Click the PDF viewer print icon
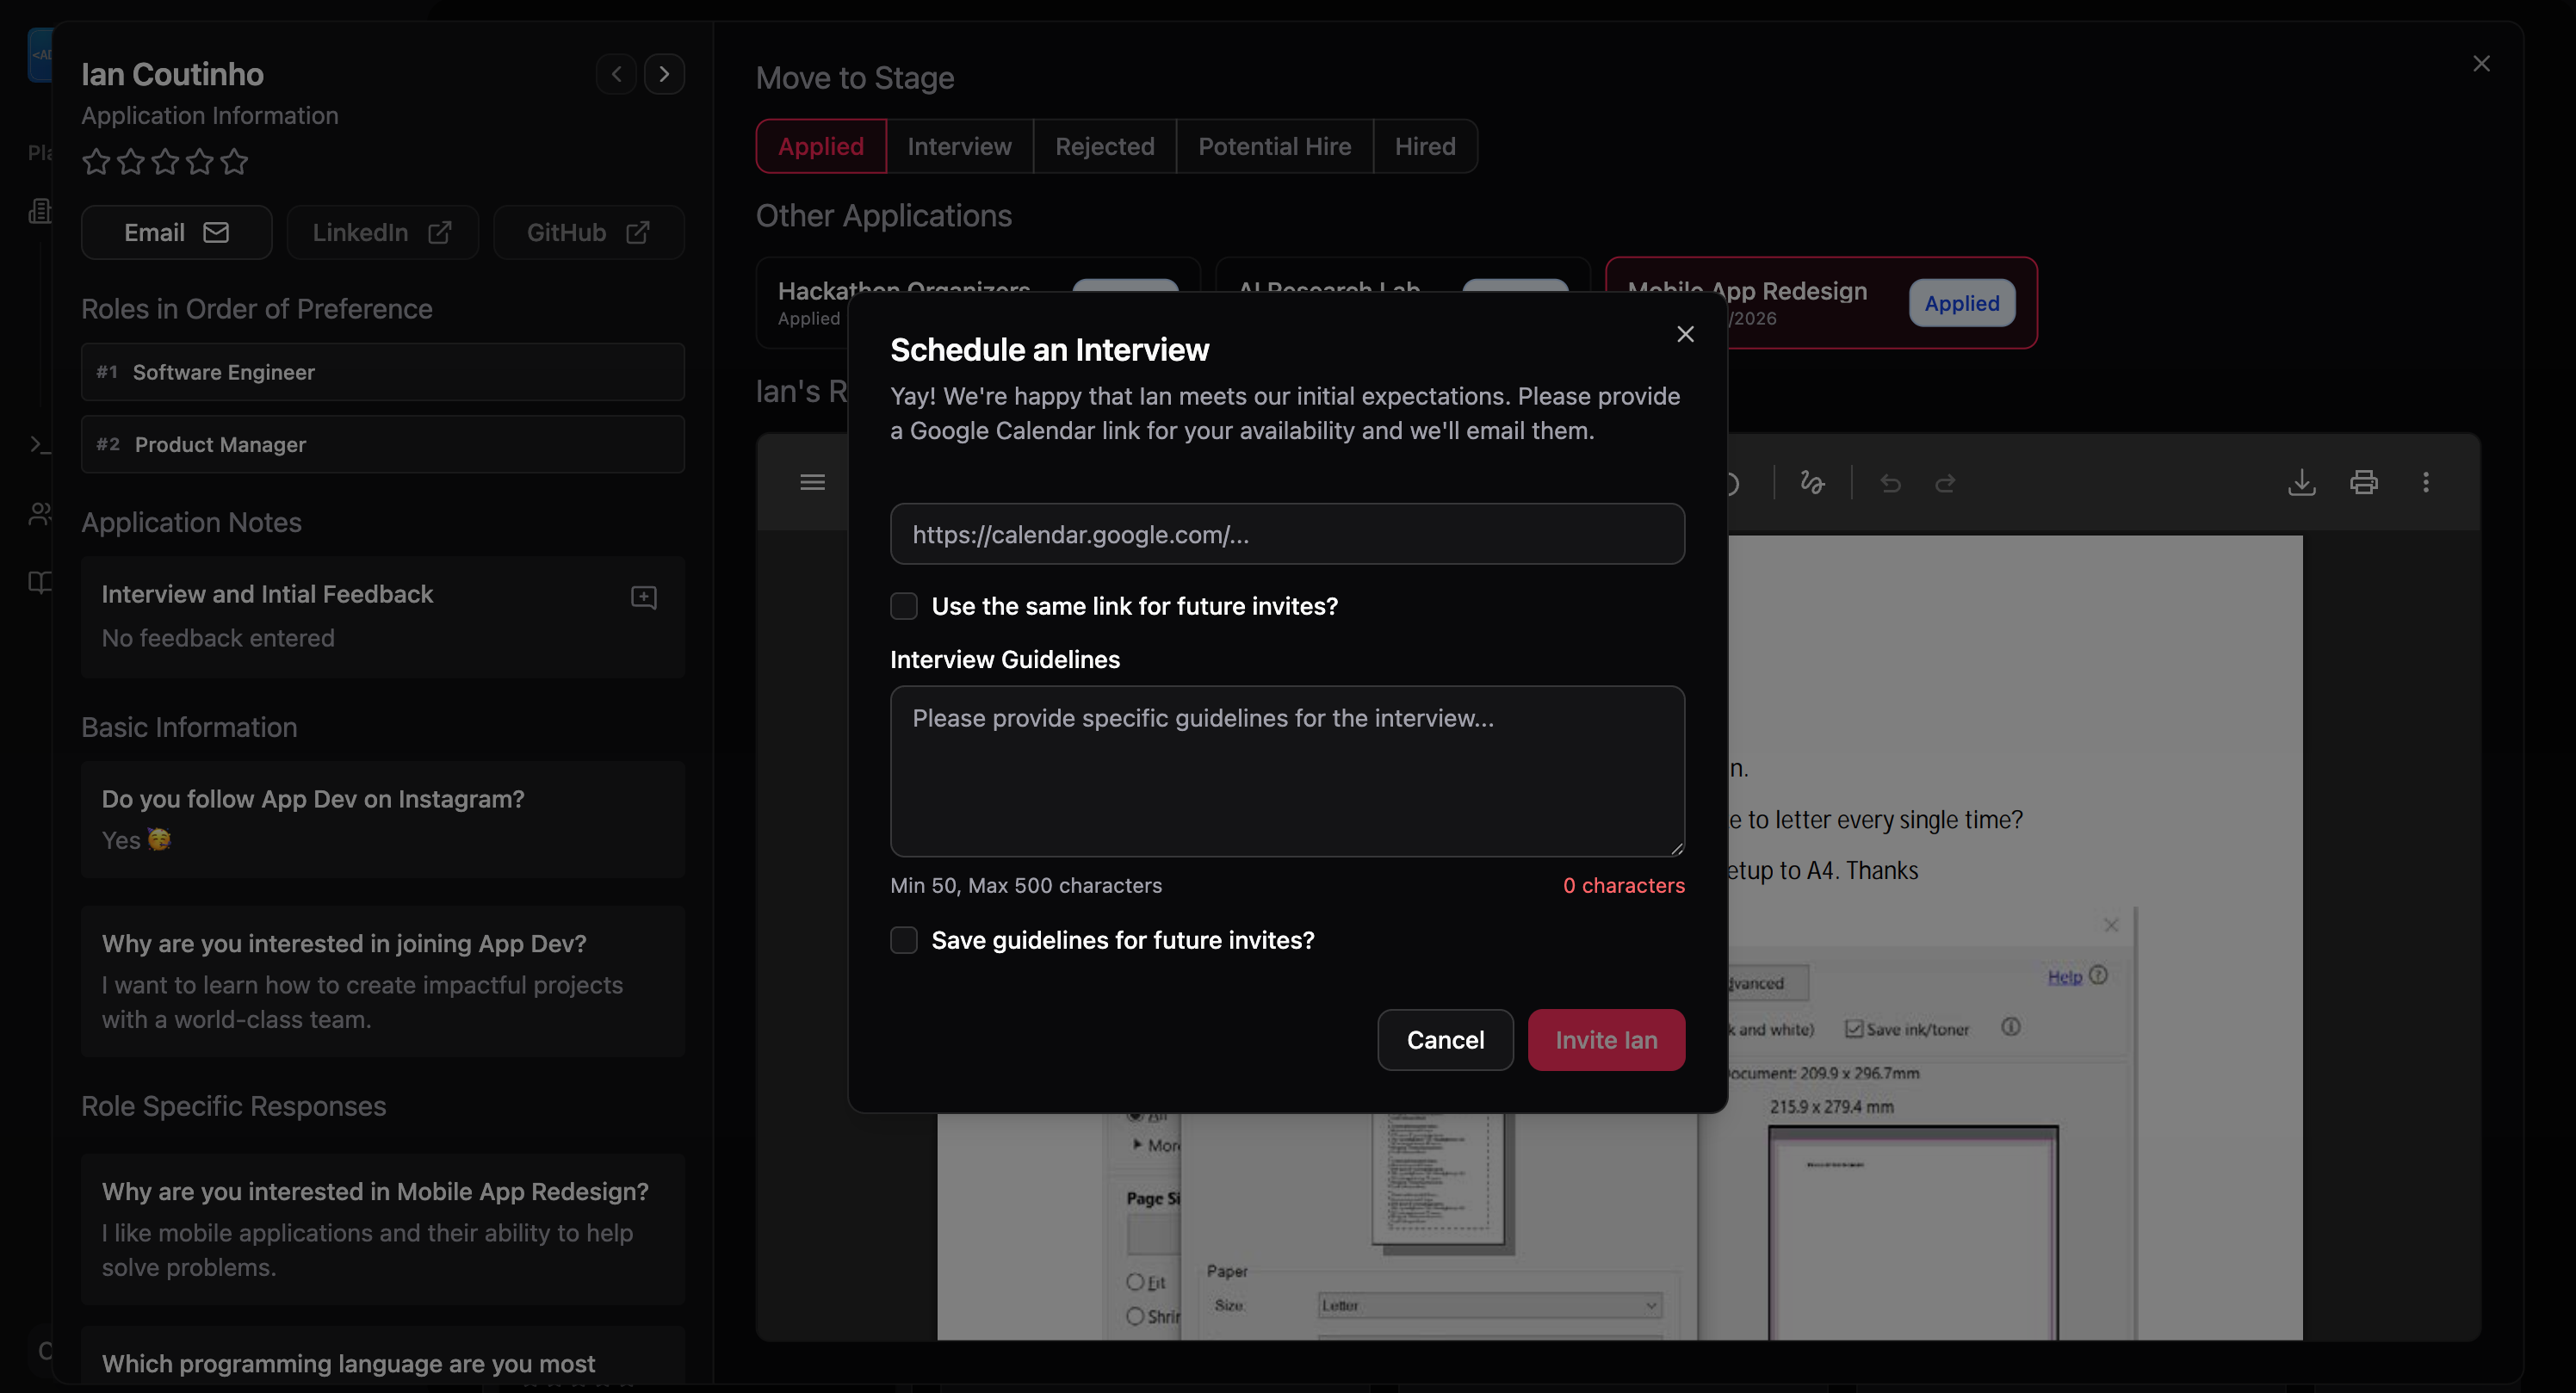The height and width of the screenshot is (1393, 2576). click(2363, 483)
